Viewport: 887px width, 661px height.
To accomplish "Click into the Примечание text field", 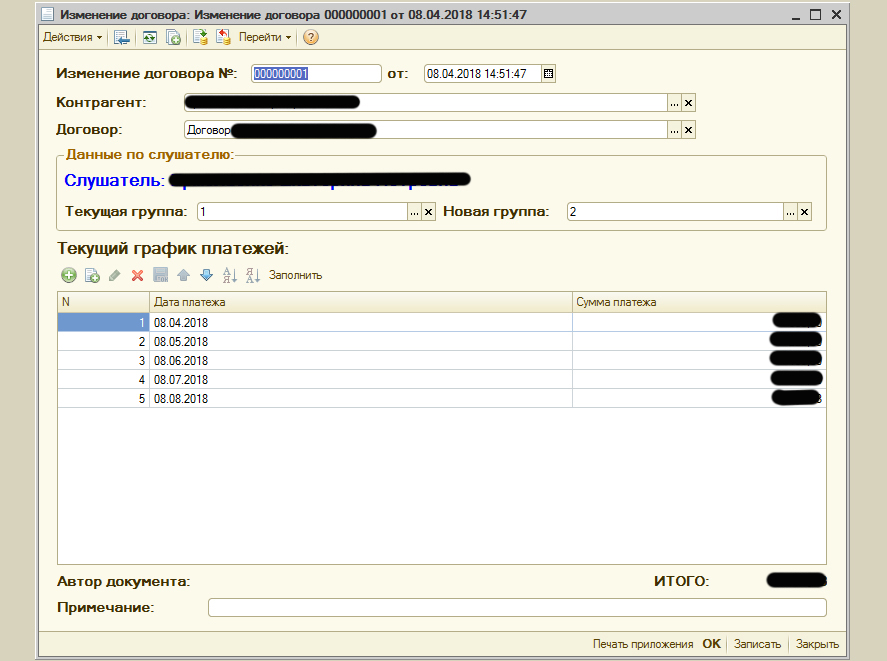I will tap(516, 607).
